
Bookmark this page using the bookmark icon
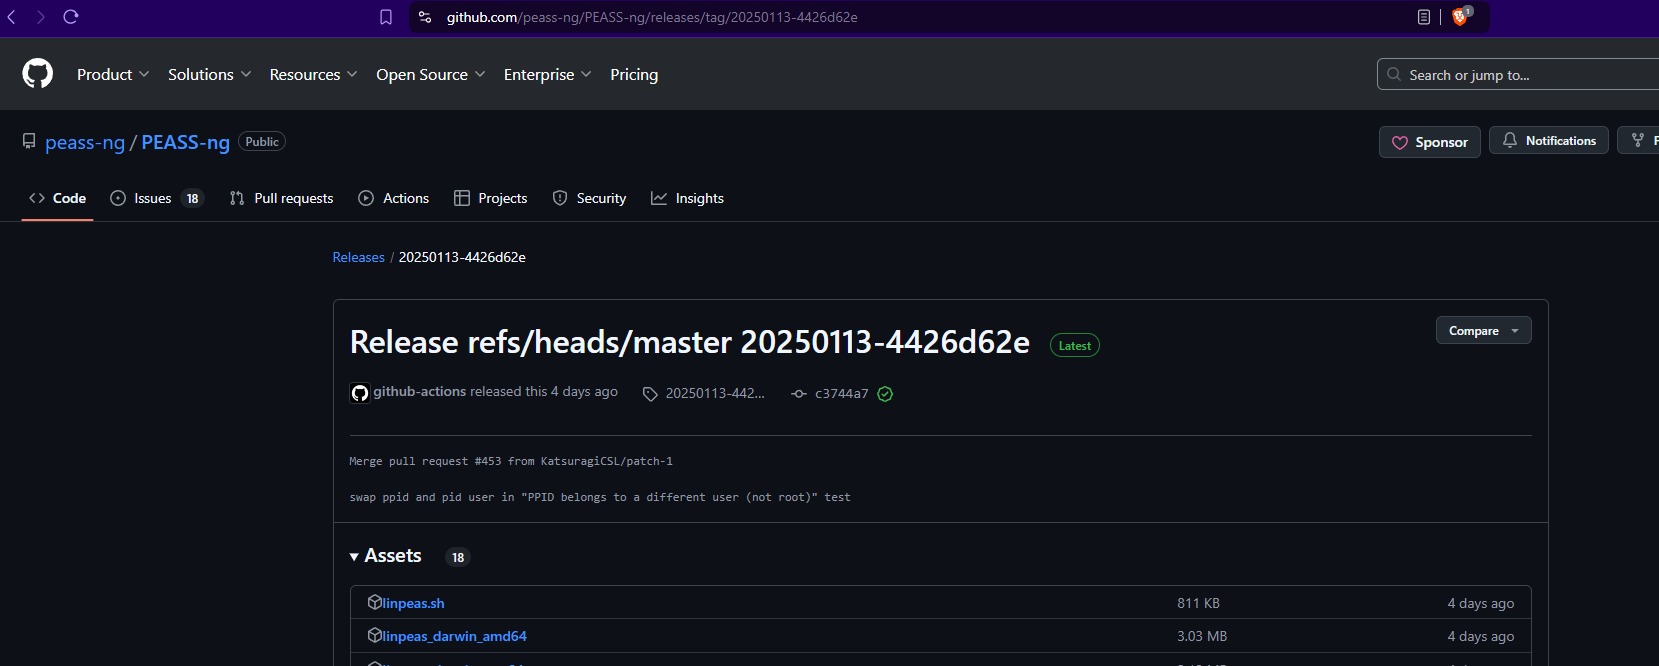coord(386,17)
